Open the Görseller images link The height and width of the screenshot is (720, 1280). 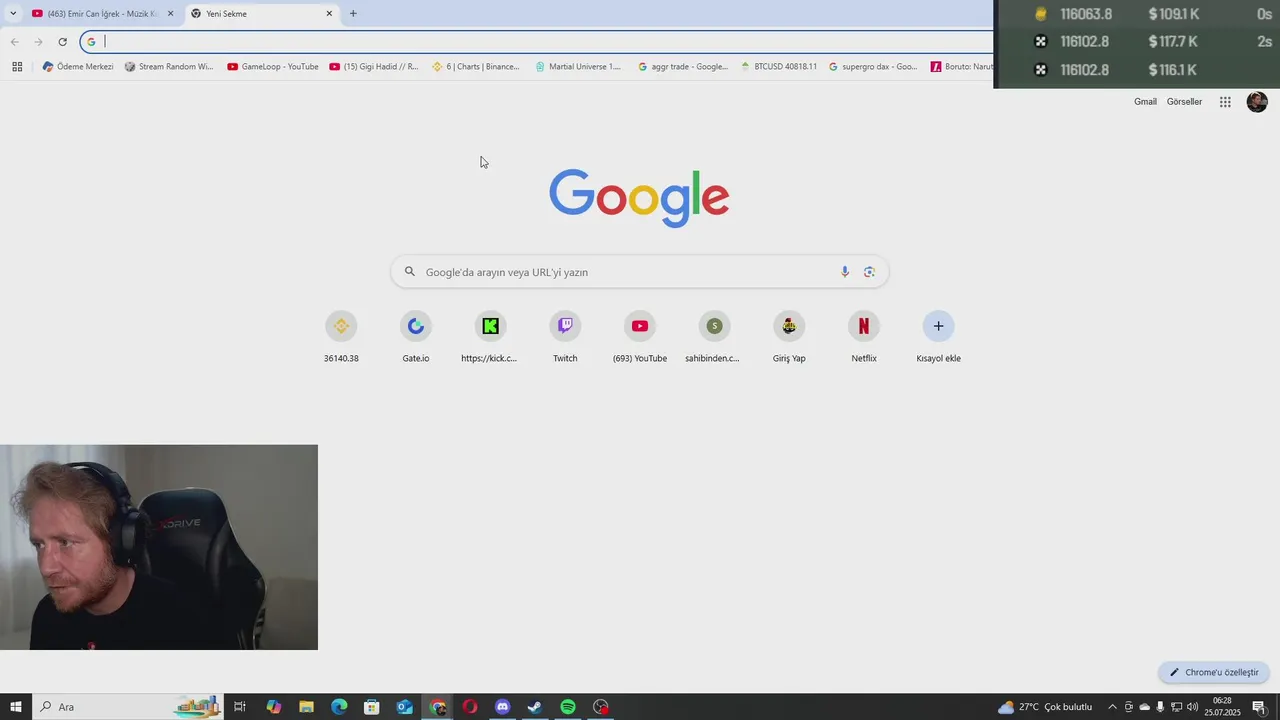coord(1184,102)
